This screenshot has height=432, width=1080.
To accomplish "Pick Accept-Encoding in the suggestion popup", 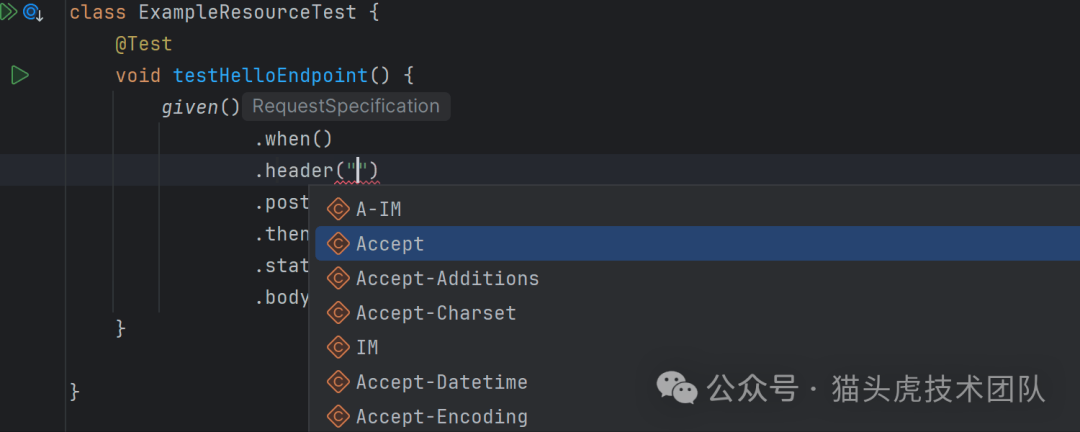I will (x=441, y=416).
